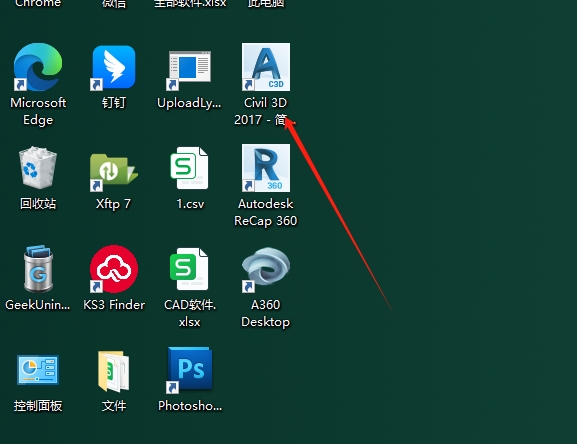Open the Microsoft Edge desktop shortcut

click(38, 67)
